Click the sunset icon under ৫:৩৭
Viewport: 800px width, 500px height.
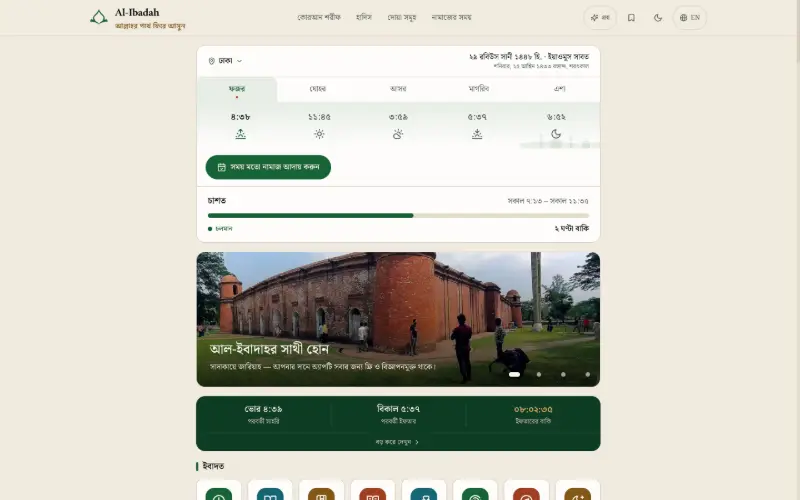point(477,134)
